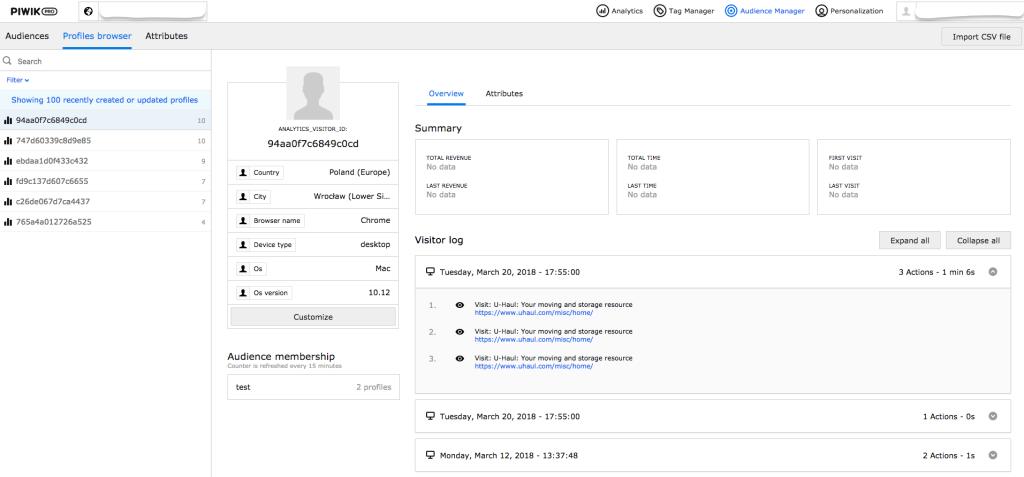Click the Tag Manager module icon
Screen dimensions: 1024x477
click(660, 11)
